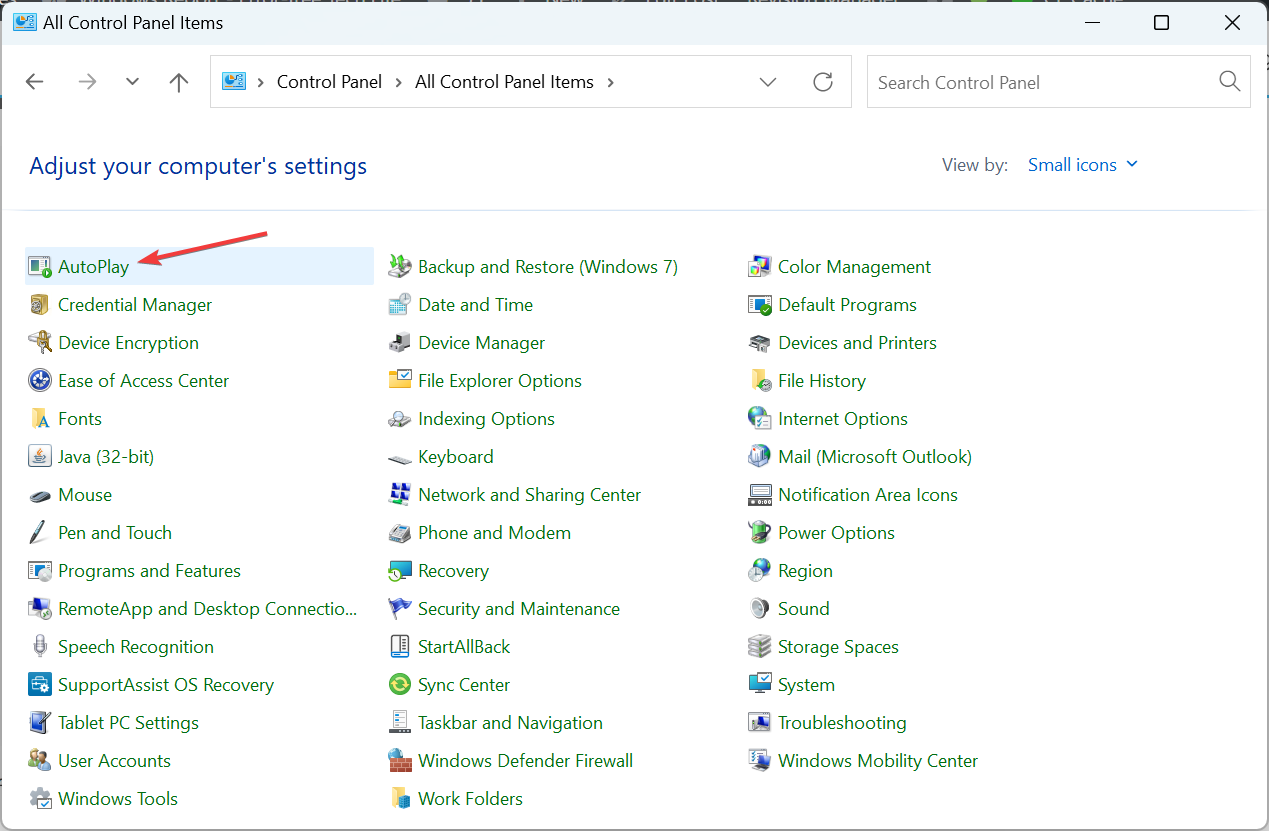Open the Recovery link

pyautogui.click(x=453, y=571)
